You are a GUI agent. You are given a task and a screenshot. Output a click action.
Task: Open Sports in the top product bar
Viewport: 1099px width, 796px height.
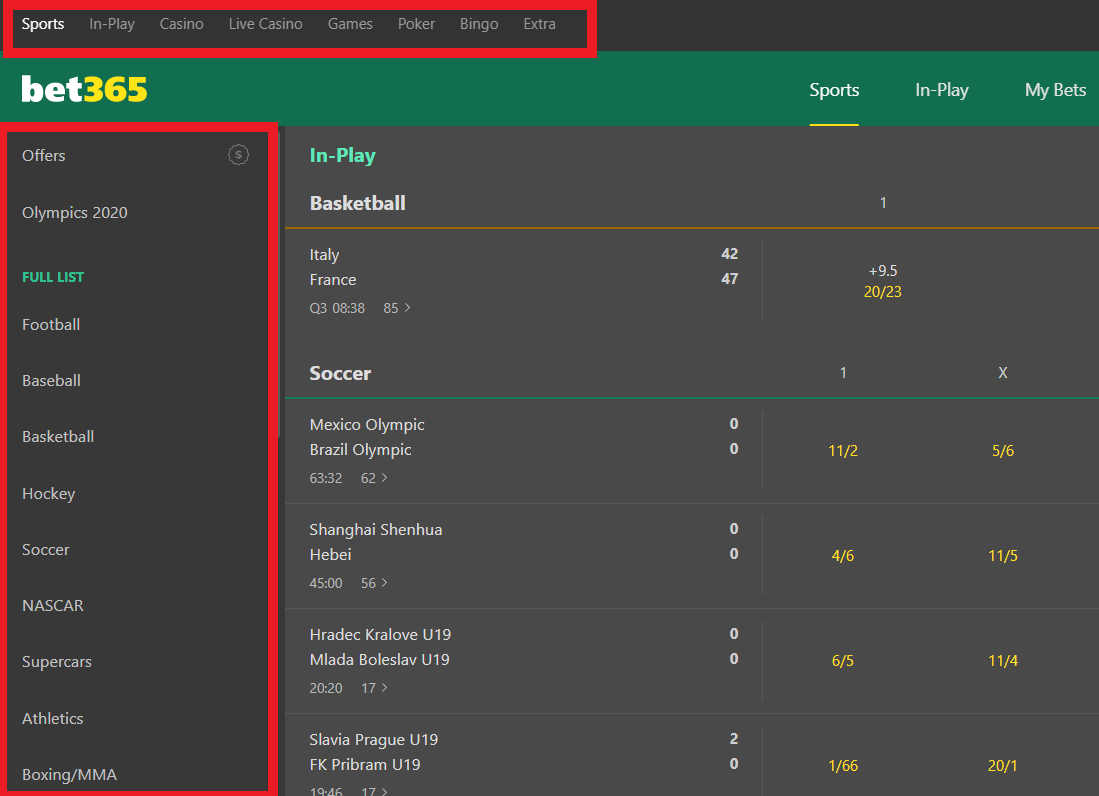[43, 24]
